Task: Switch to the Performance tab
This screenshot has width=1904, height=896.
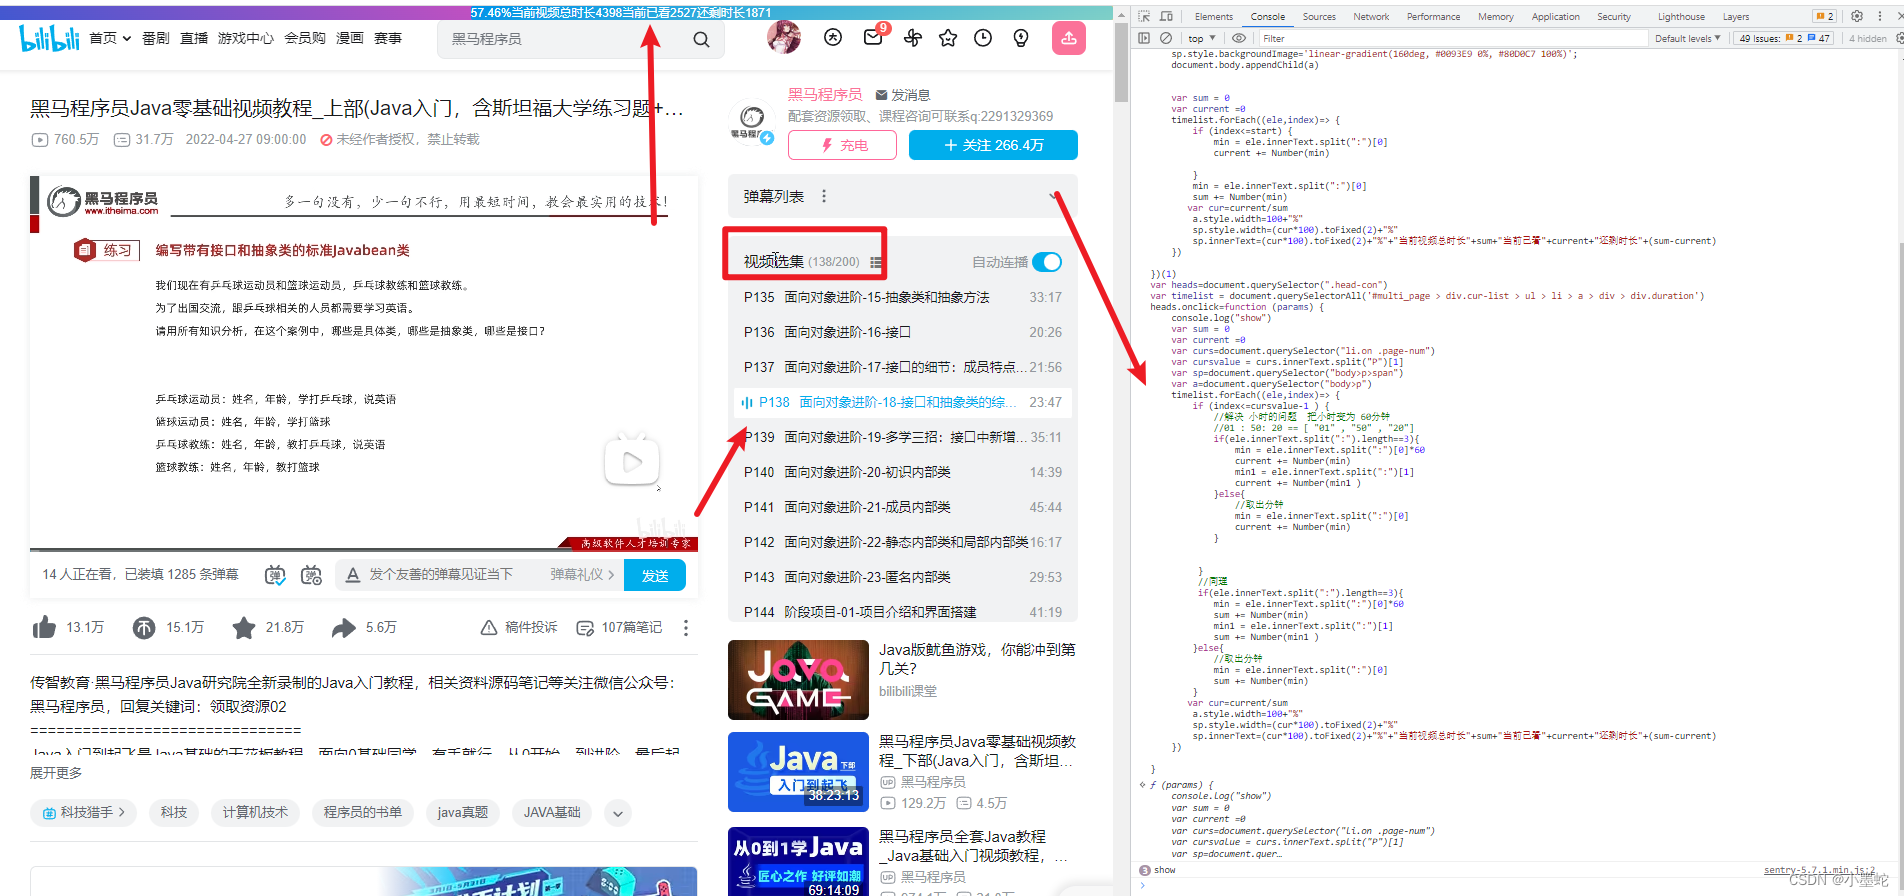Action: [x=1433, y=16]
